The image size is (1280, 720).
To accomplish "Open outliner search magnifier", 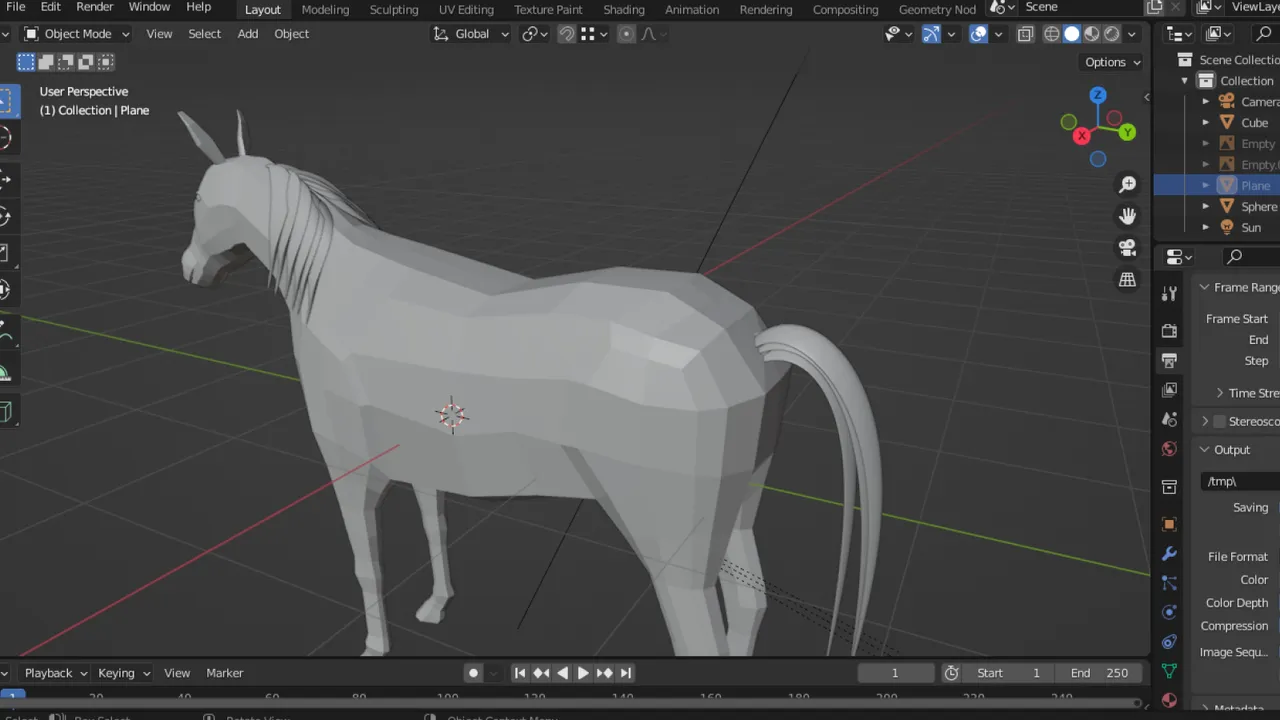I will coord(1264,33).
